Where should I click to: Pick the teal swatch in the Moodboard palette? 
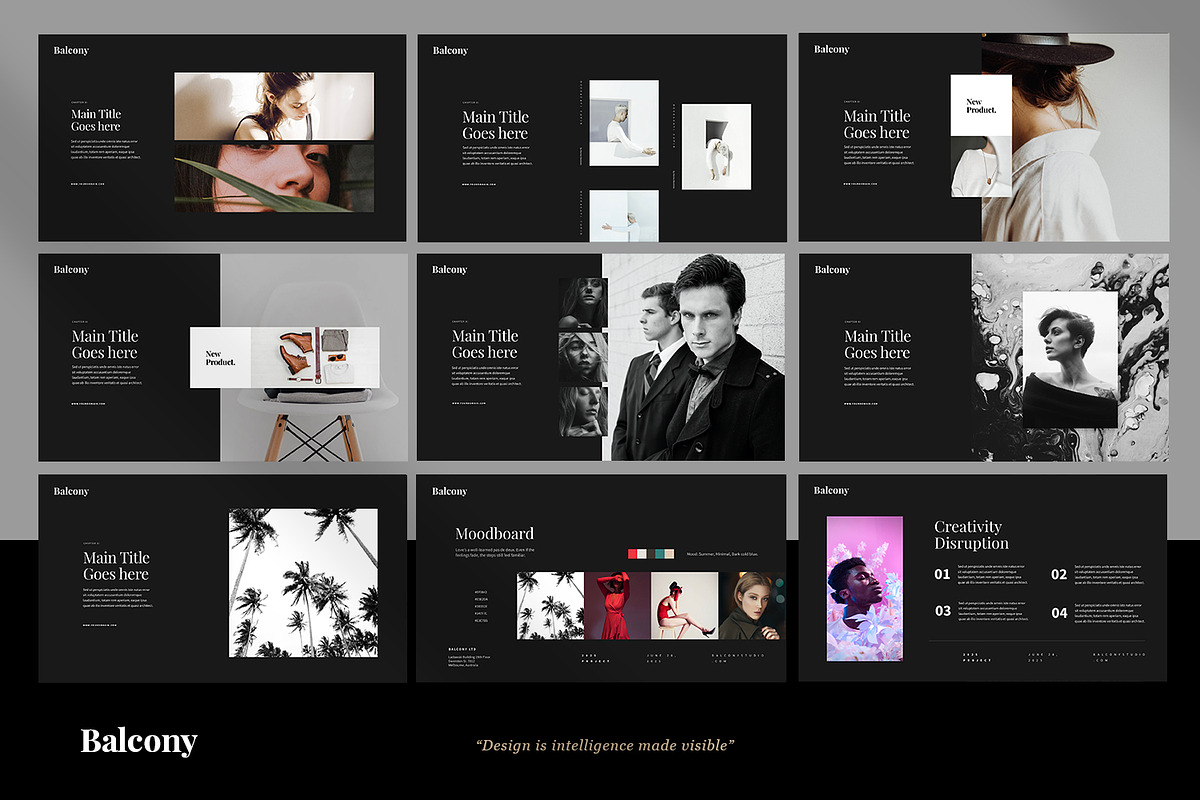(x=659, y=554)
